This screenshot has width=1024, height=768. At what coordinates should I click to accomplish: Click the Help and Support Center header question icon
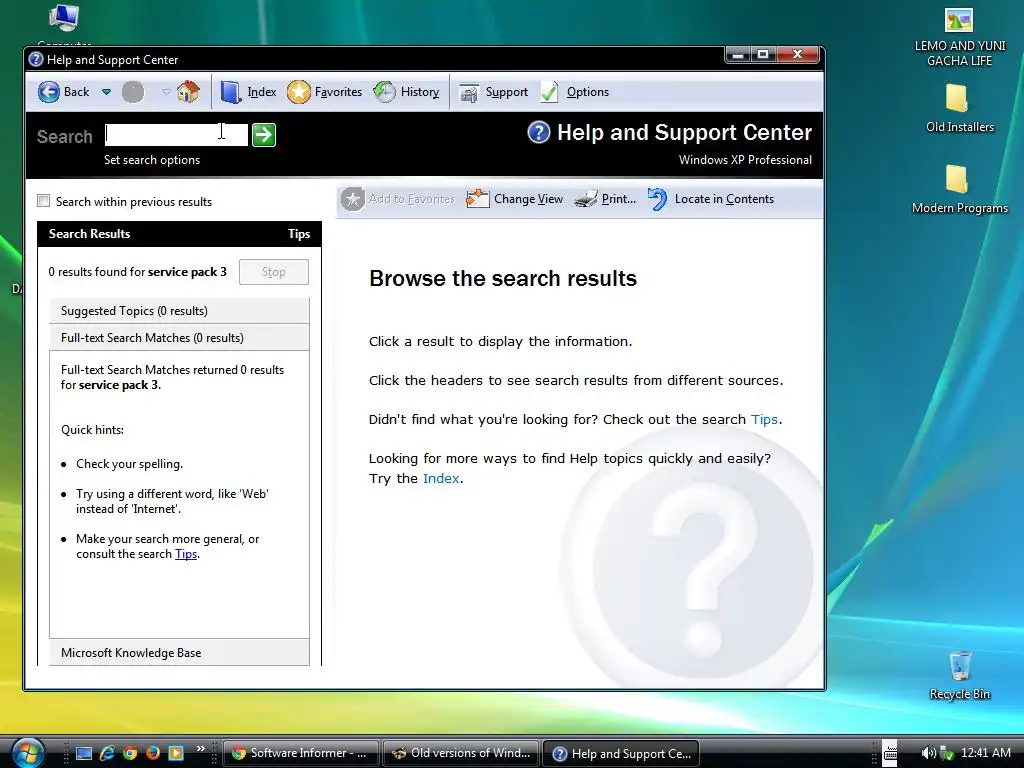coord(539,133)
